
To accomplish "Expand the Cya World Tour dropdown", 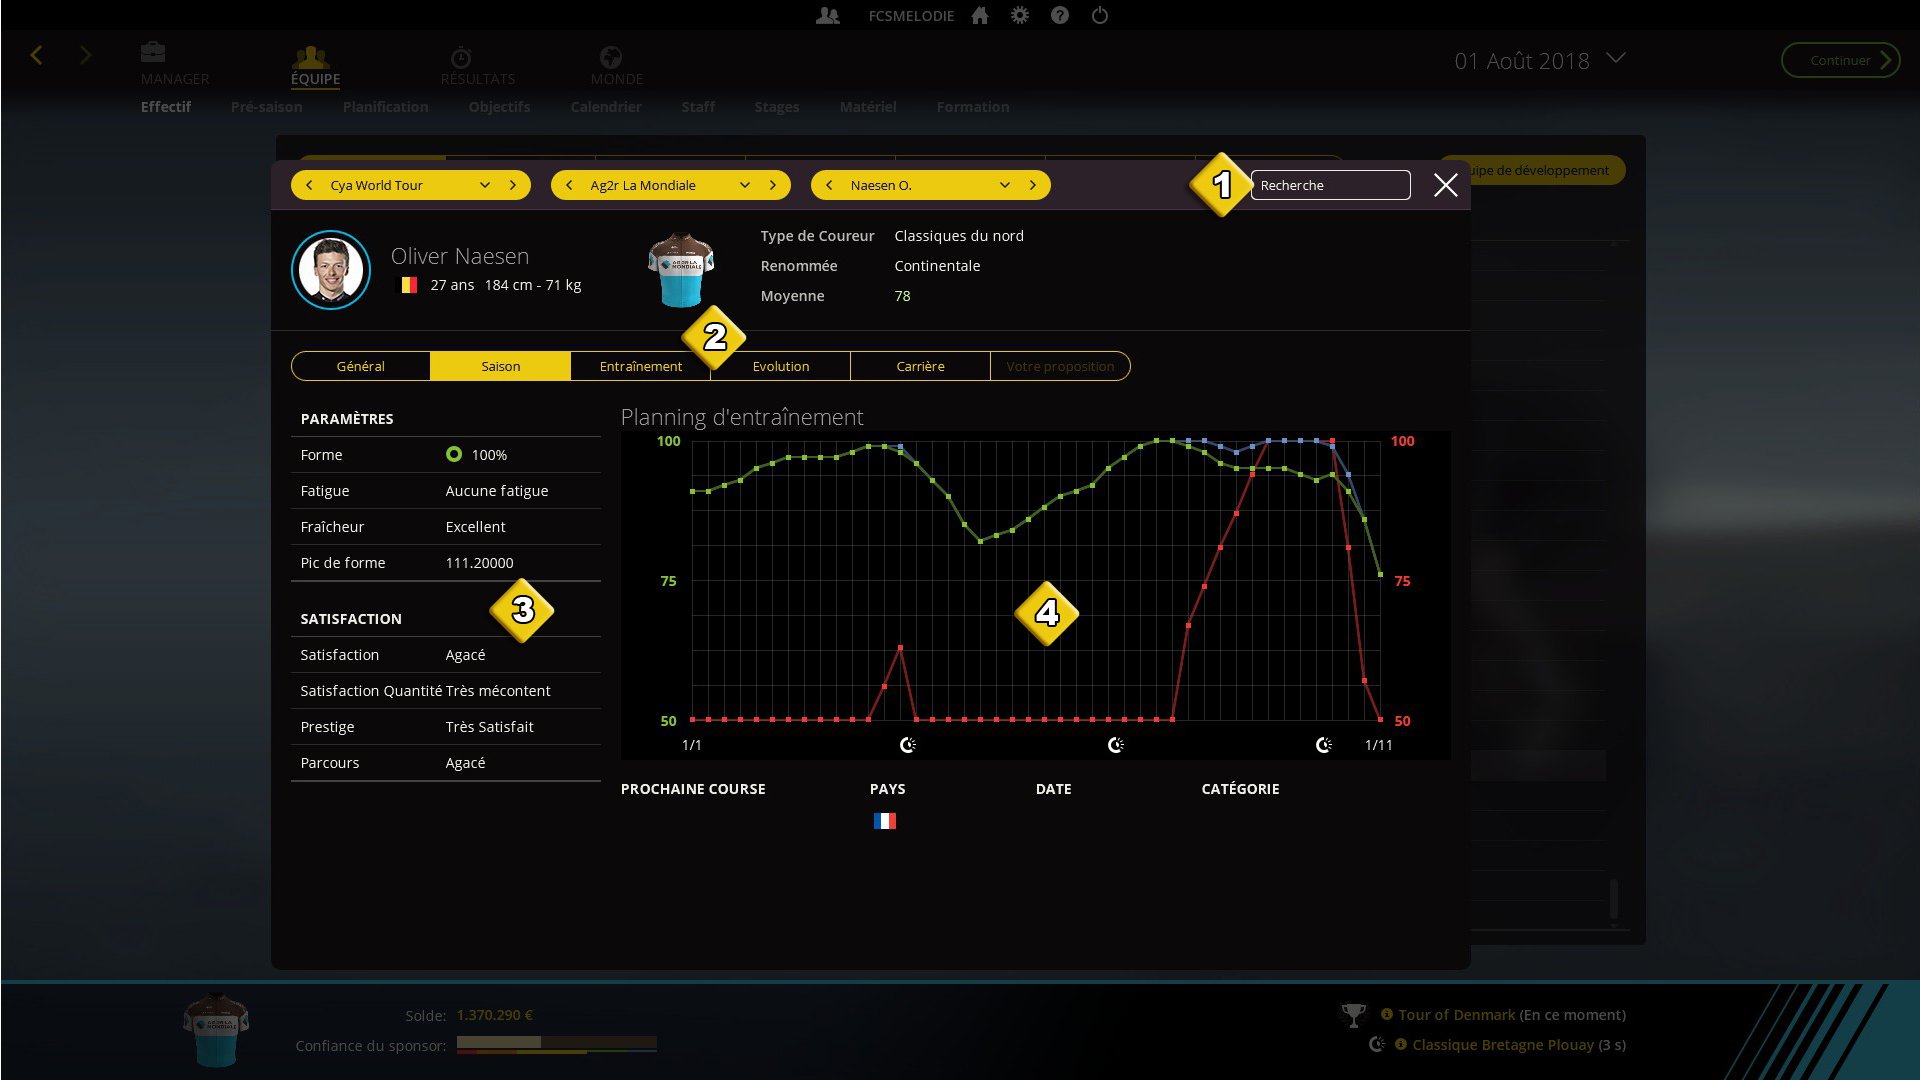I will 485,185.
